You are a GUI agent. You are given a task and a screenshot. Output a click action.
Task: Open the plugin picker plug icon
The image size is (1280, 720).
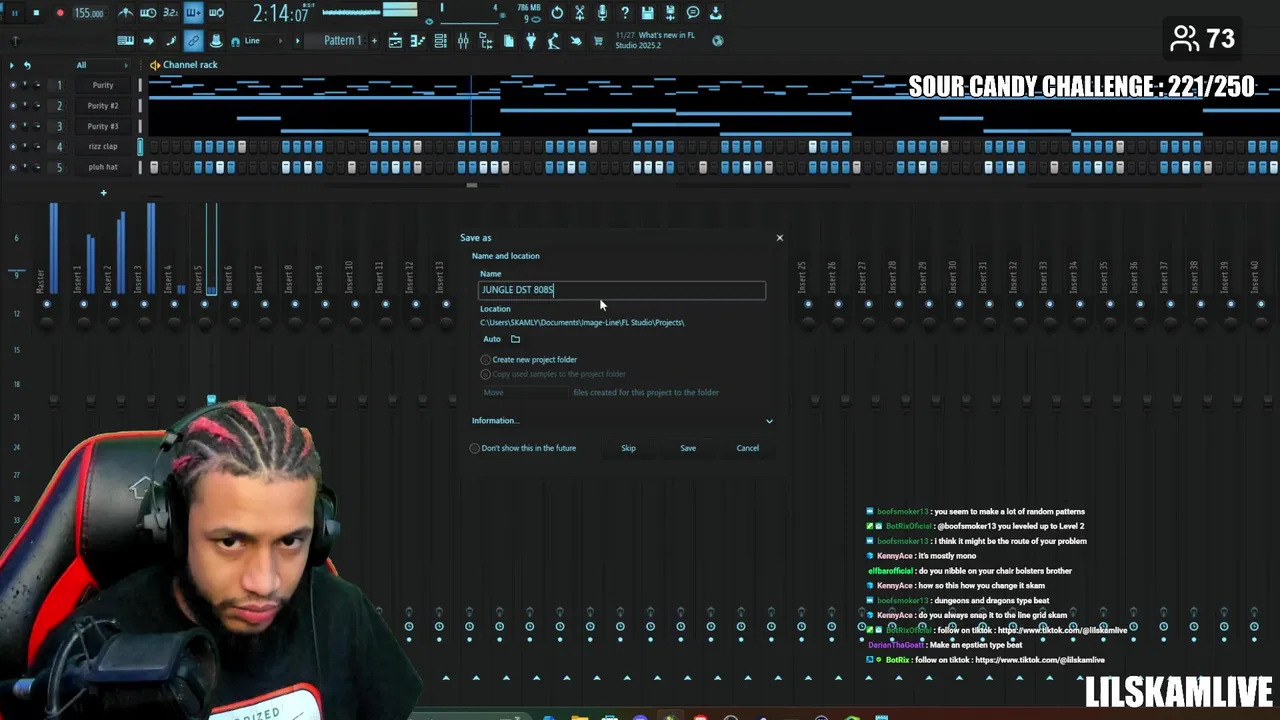pyautogui.click(x=531, y=41)
